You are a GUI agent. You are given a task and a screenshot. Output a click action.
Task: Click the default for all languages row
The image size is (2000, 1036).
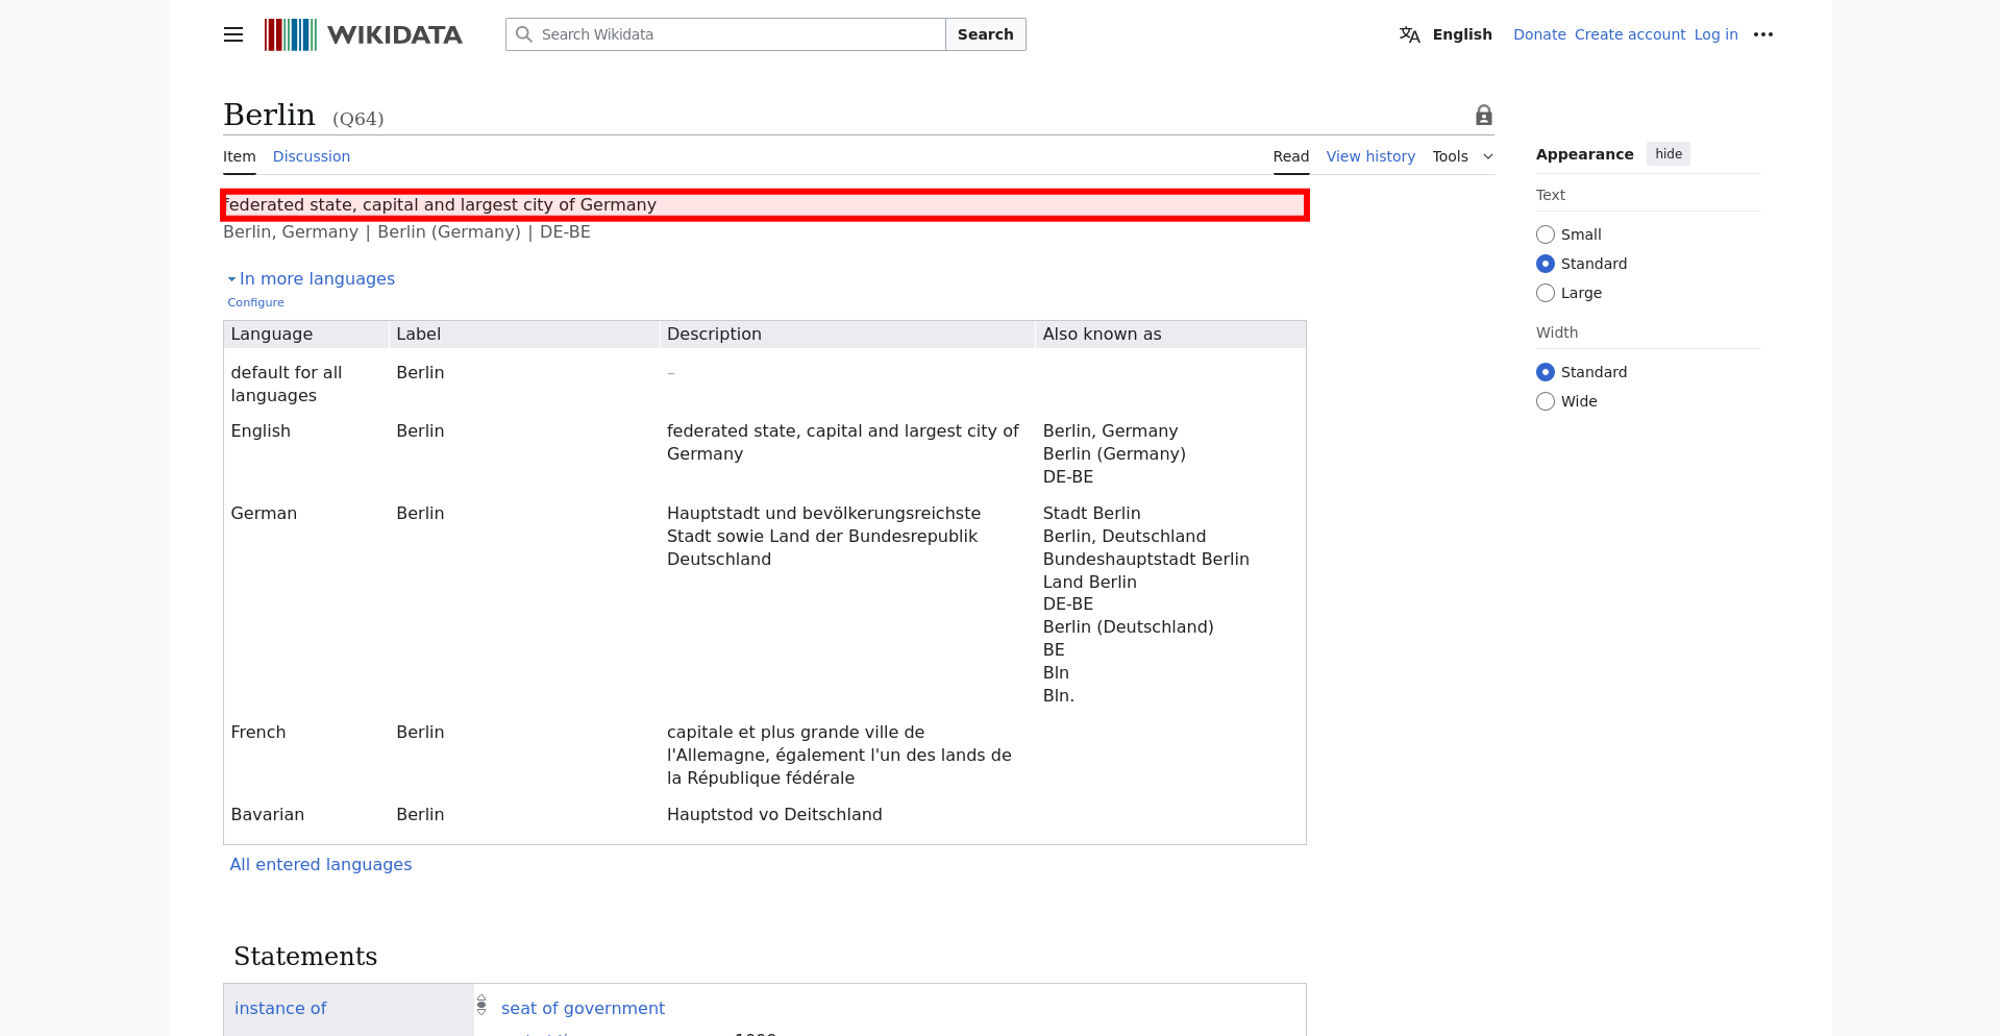click(x=764, y=383)
